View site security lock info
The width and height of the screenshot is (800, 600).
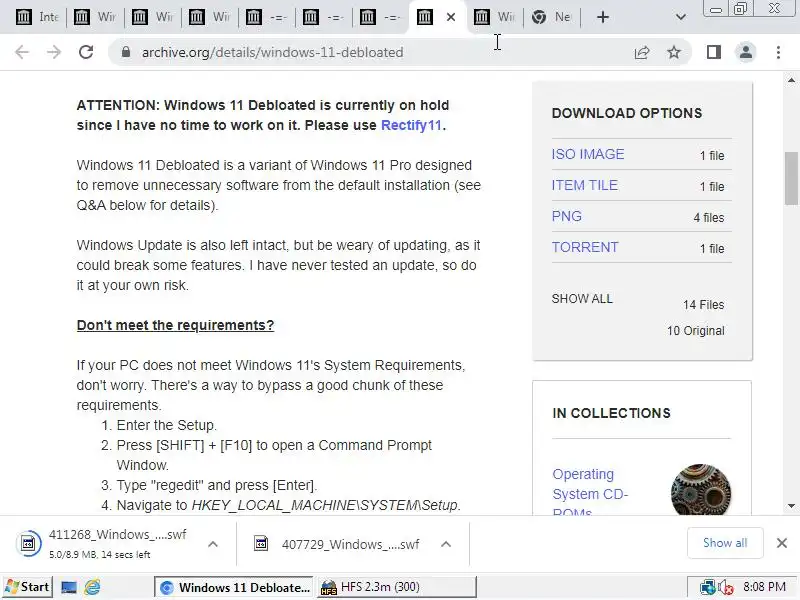tap(126, 52)
